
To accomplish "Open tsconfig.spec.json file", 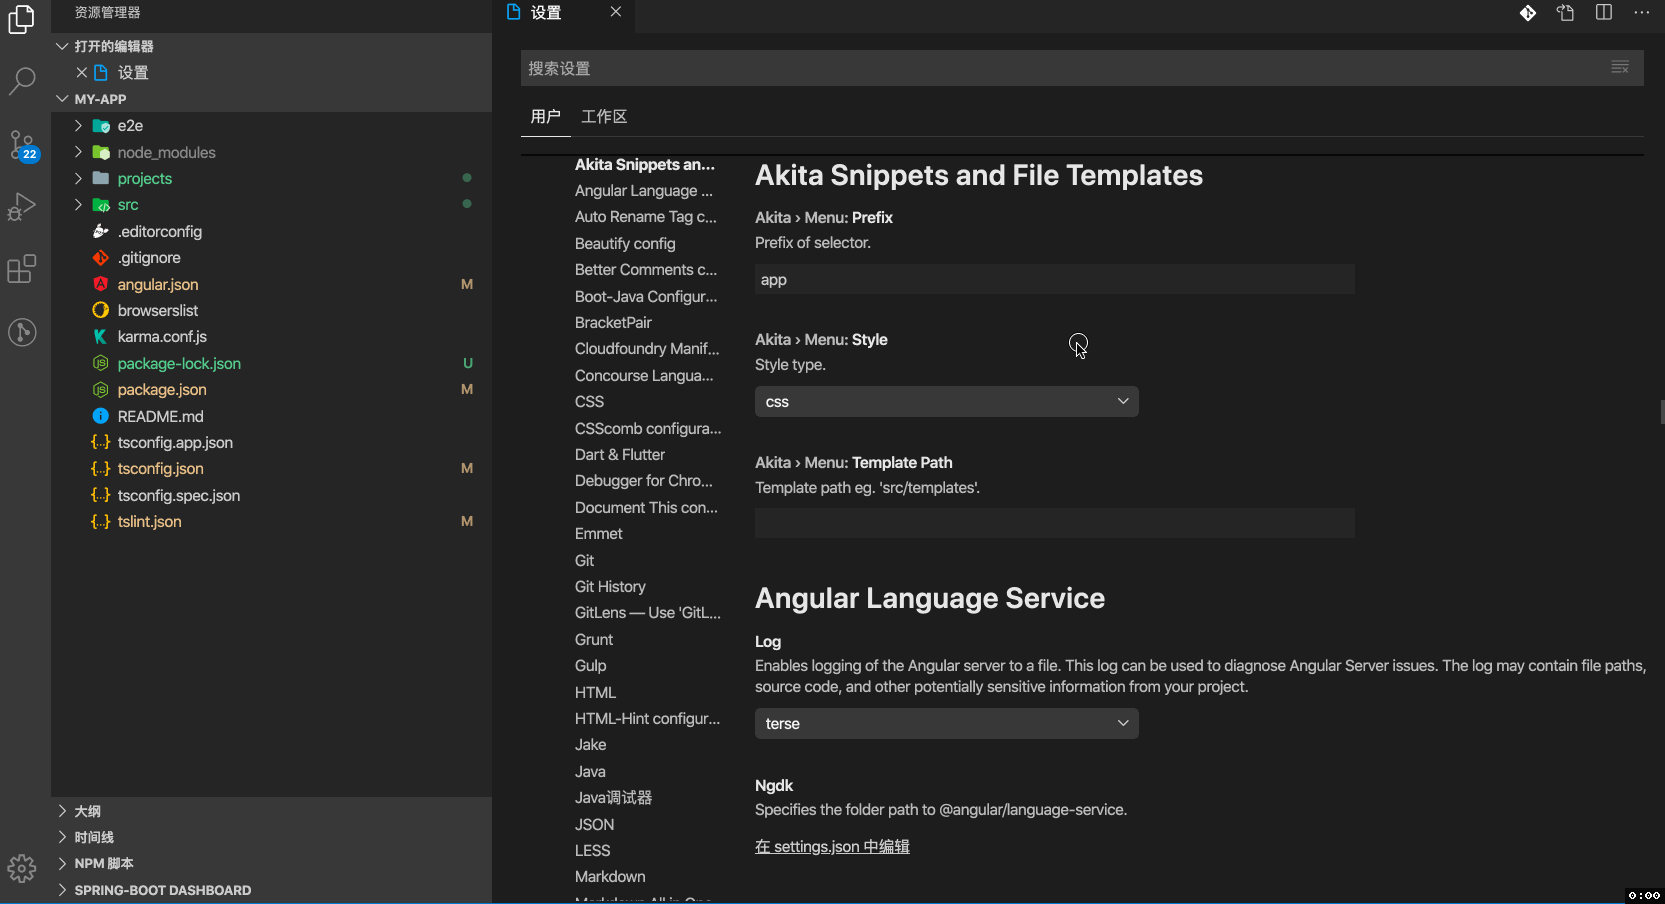I will (179, 496).
